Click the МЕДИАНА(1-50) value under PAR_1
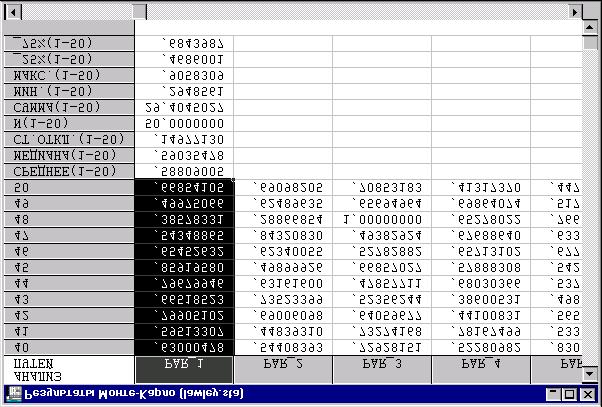Viewport: 602px width, 407px height. click(184, 155)
